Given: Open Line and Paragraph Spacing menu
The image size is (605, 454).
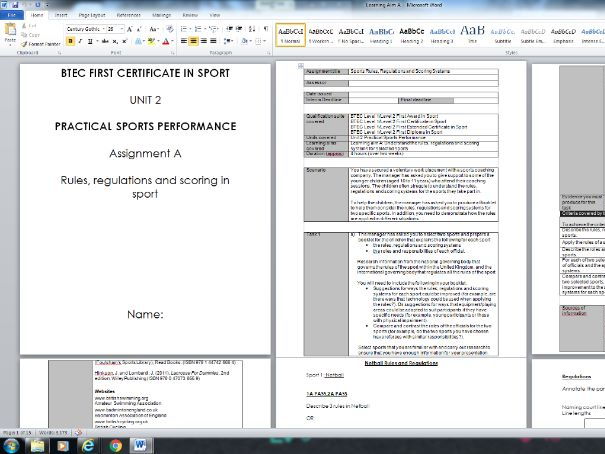Looking at the screenshot, I should pos(228,41).
